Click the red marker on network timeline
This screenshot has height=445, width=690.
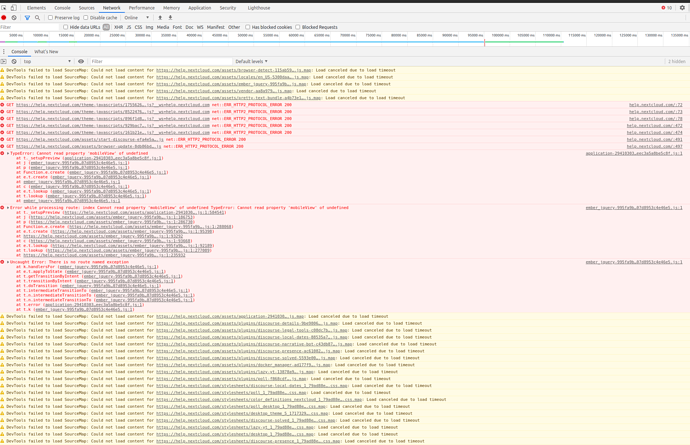pyautogui.click(x=484, y=42)
